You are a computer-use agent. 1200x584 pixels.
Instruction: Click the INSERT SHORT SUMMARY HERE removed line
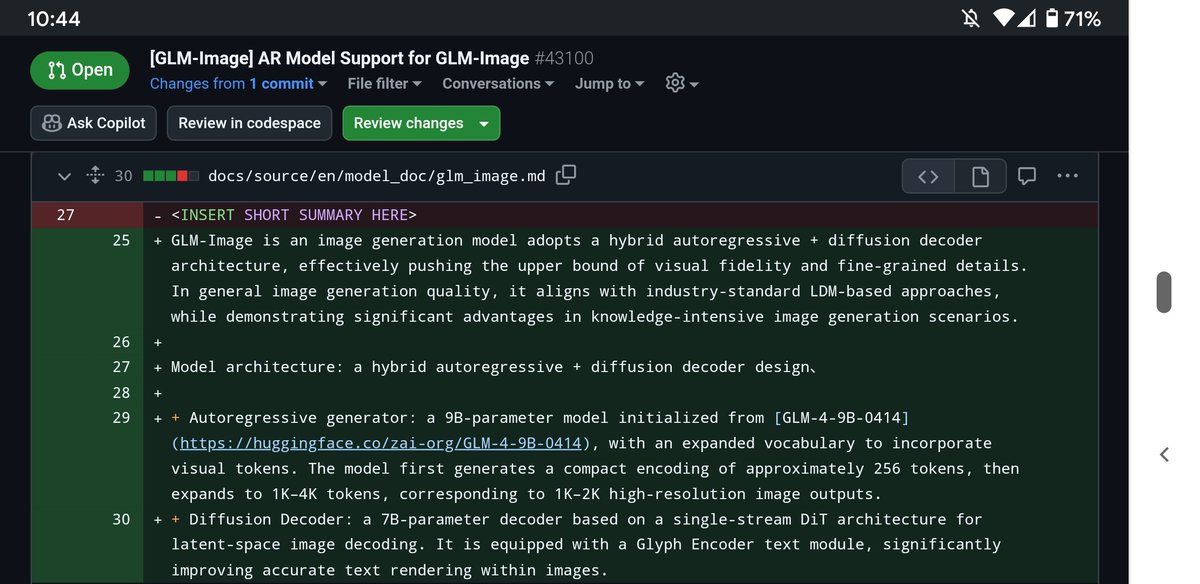[x=294, y=215]
